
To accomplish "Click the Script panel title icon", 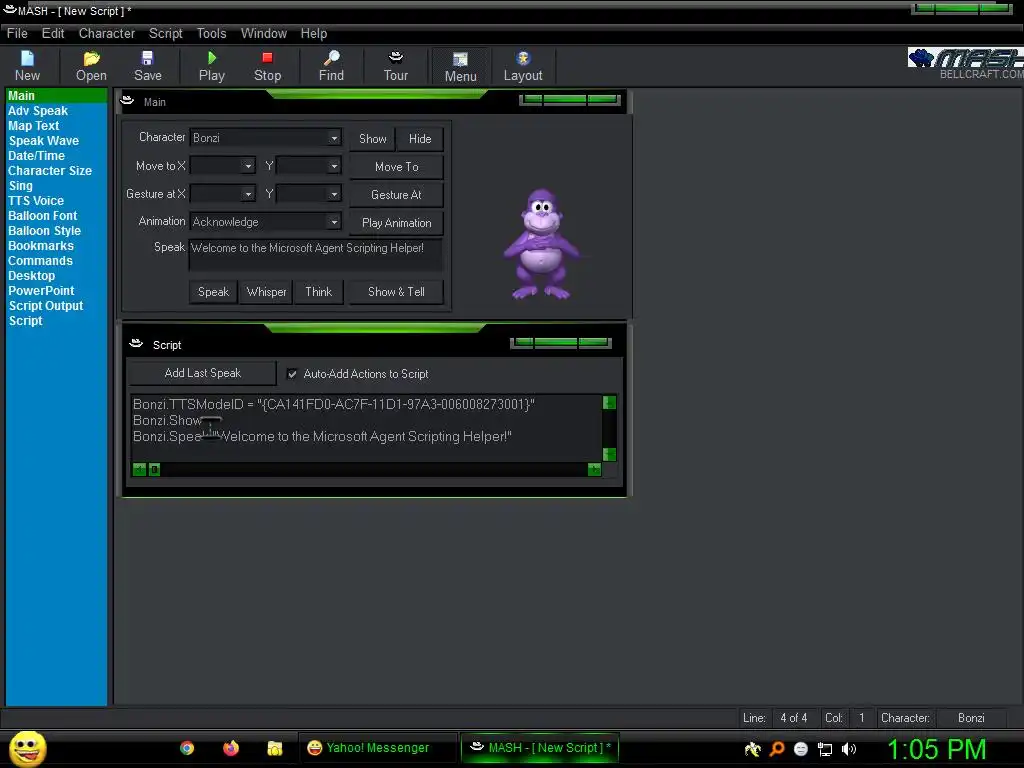I will [136, 344].
